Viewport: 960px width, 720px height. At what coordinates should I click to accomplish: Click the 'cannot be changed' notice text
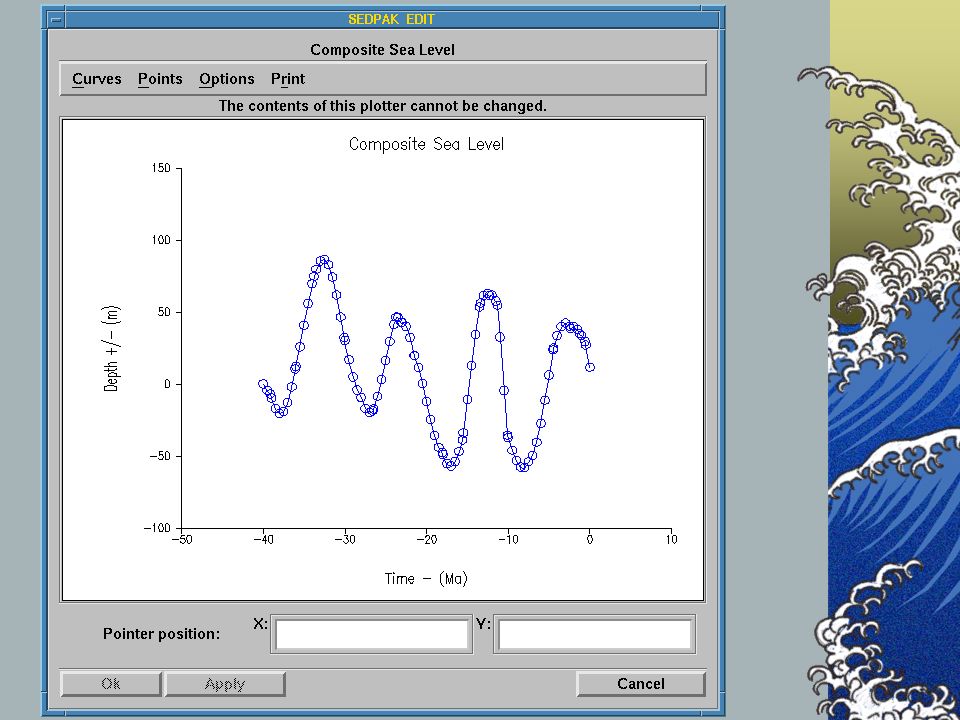click(383, 106)
